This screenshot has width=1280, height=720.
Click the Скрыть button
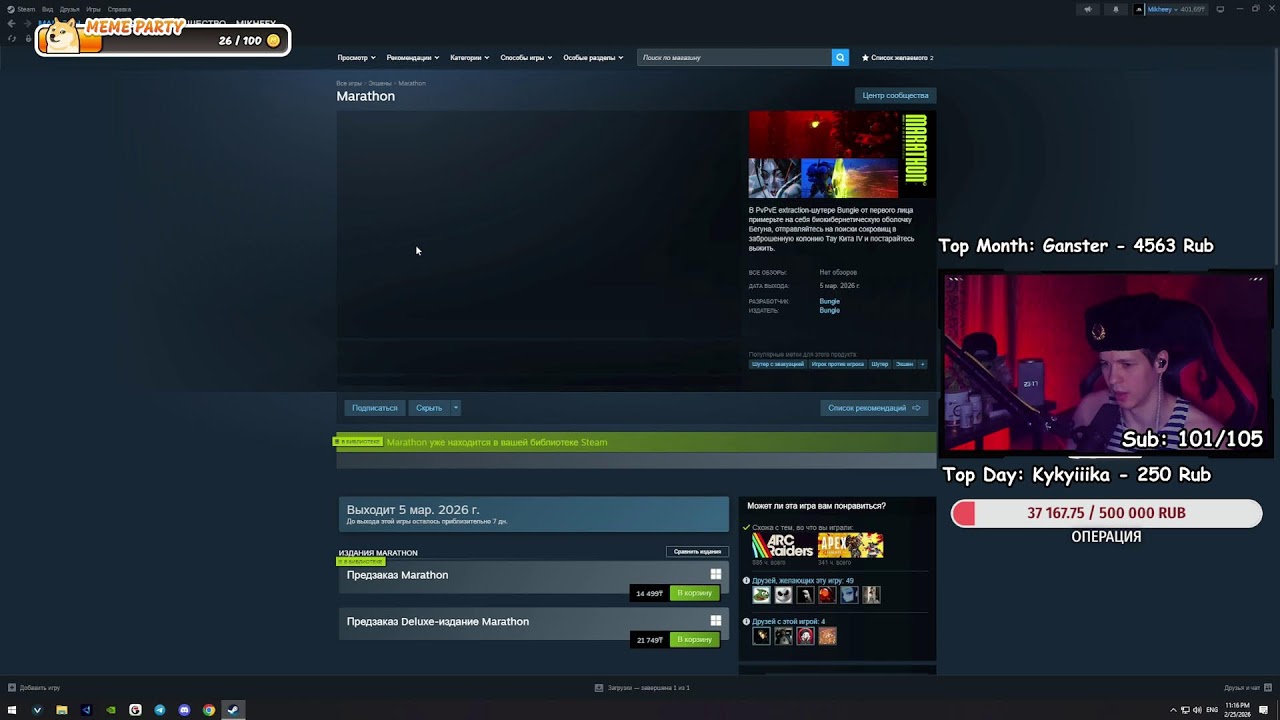[x=429, y=408]
